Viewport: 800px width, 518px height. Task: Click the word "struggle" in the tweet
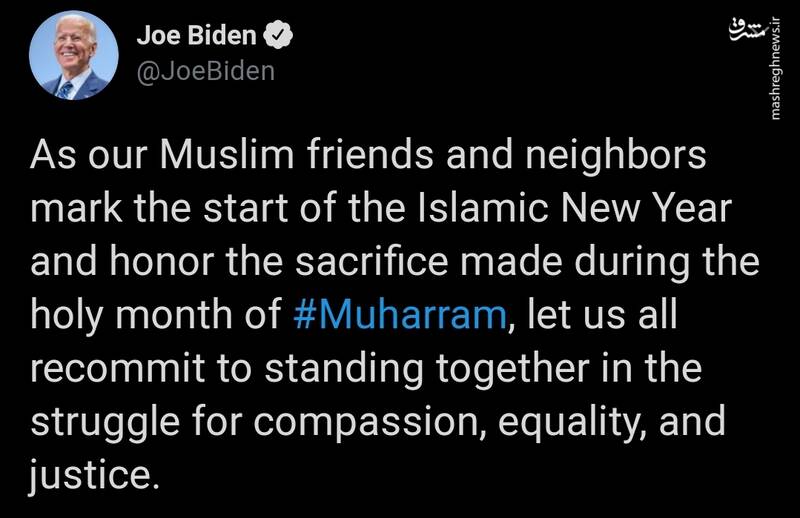105,423
